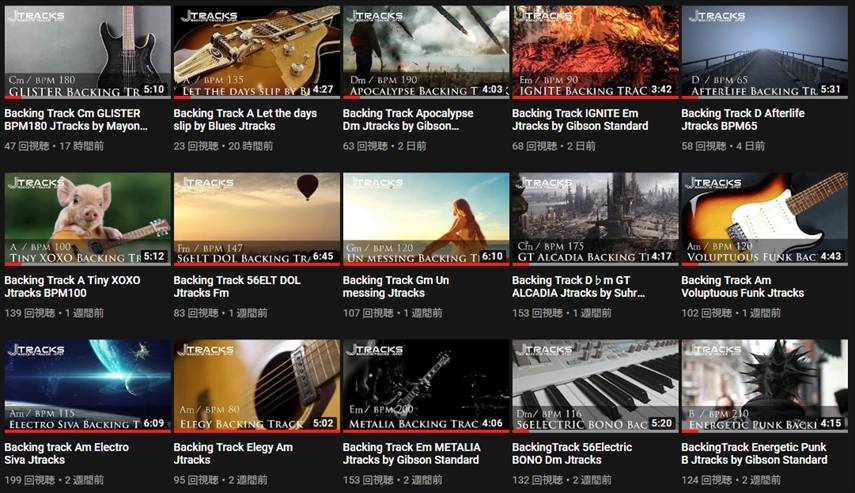Open the 56ELT DOL hot air balloon thumbnail
This screenshot has height=493, width=855.
(257, 219)
